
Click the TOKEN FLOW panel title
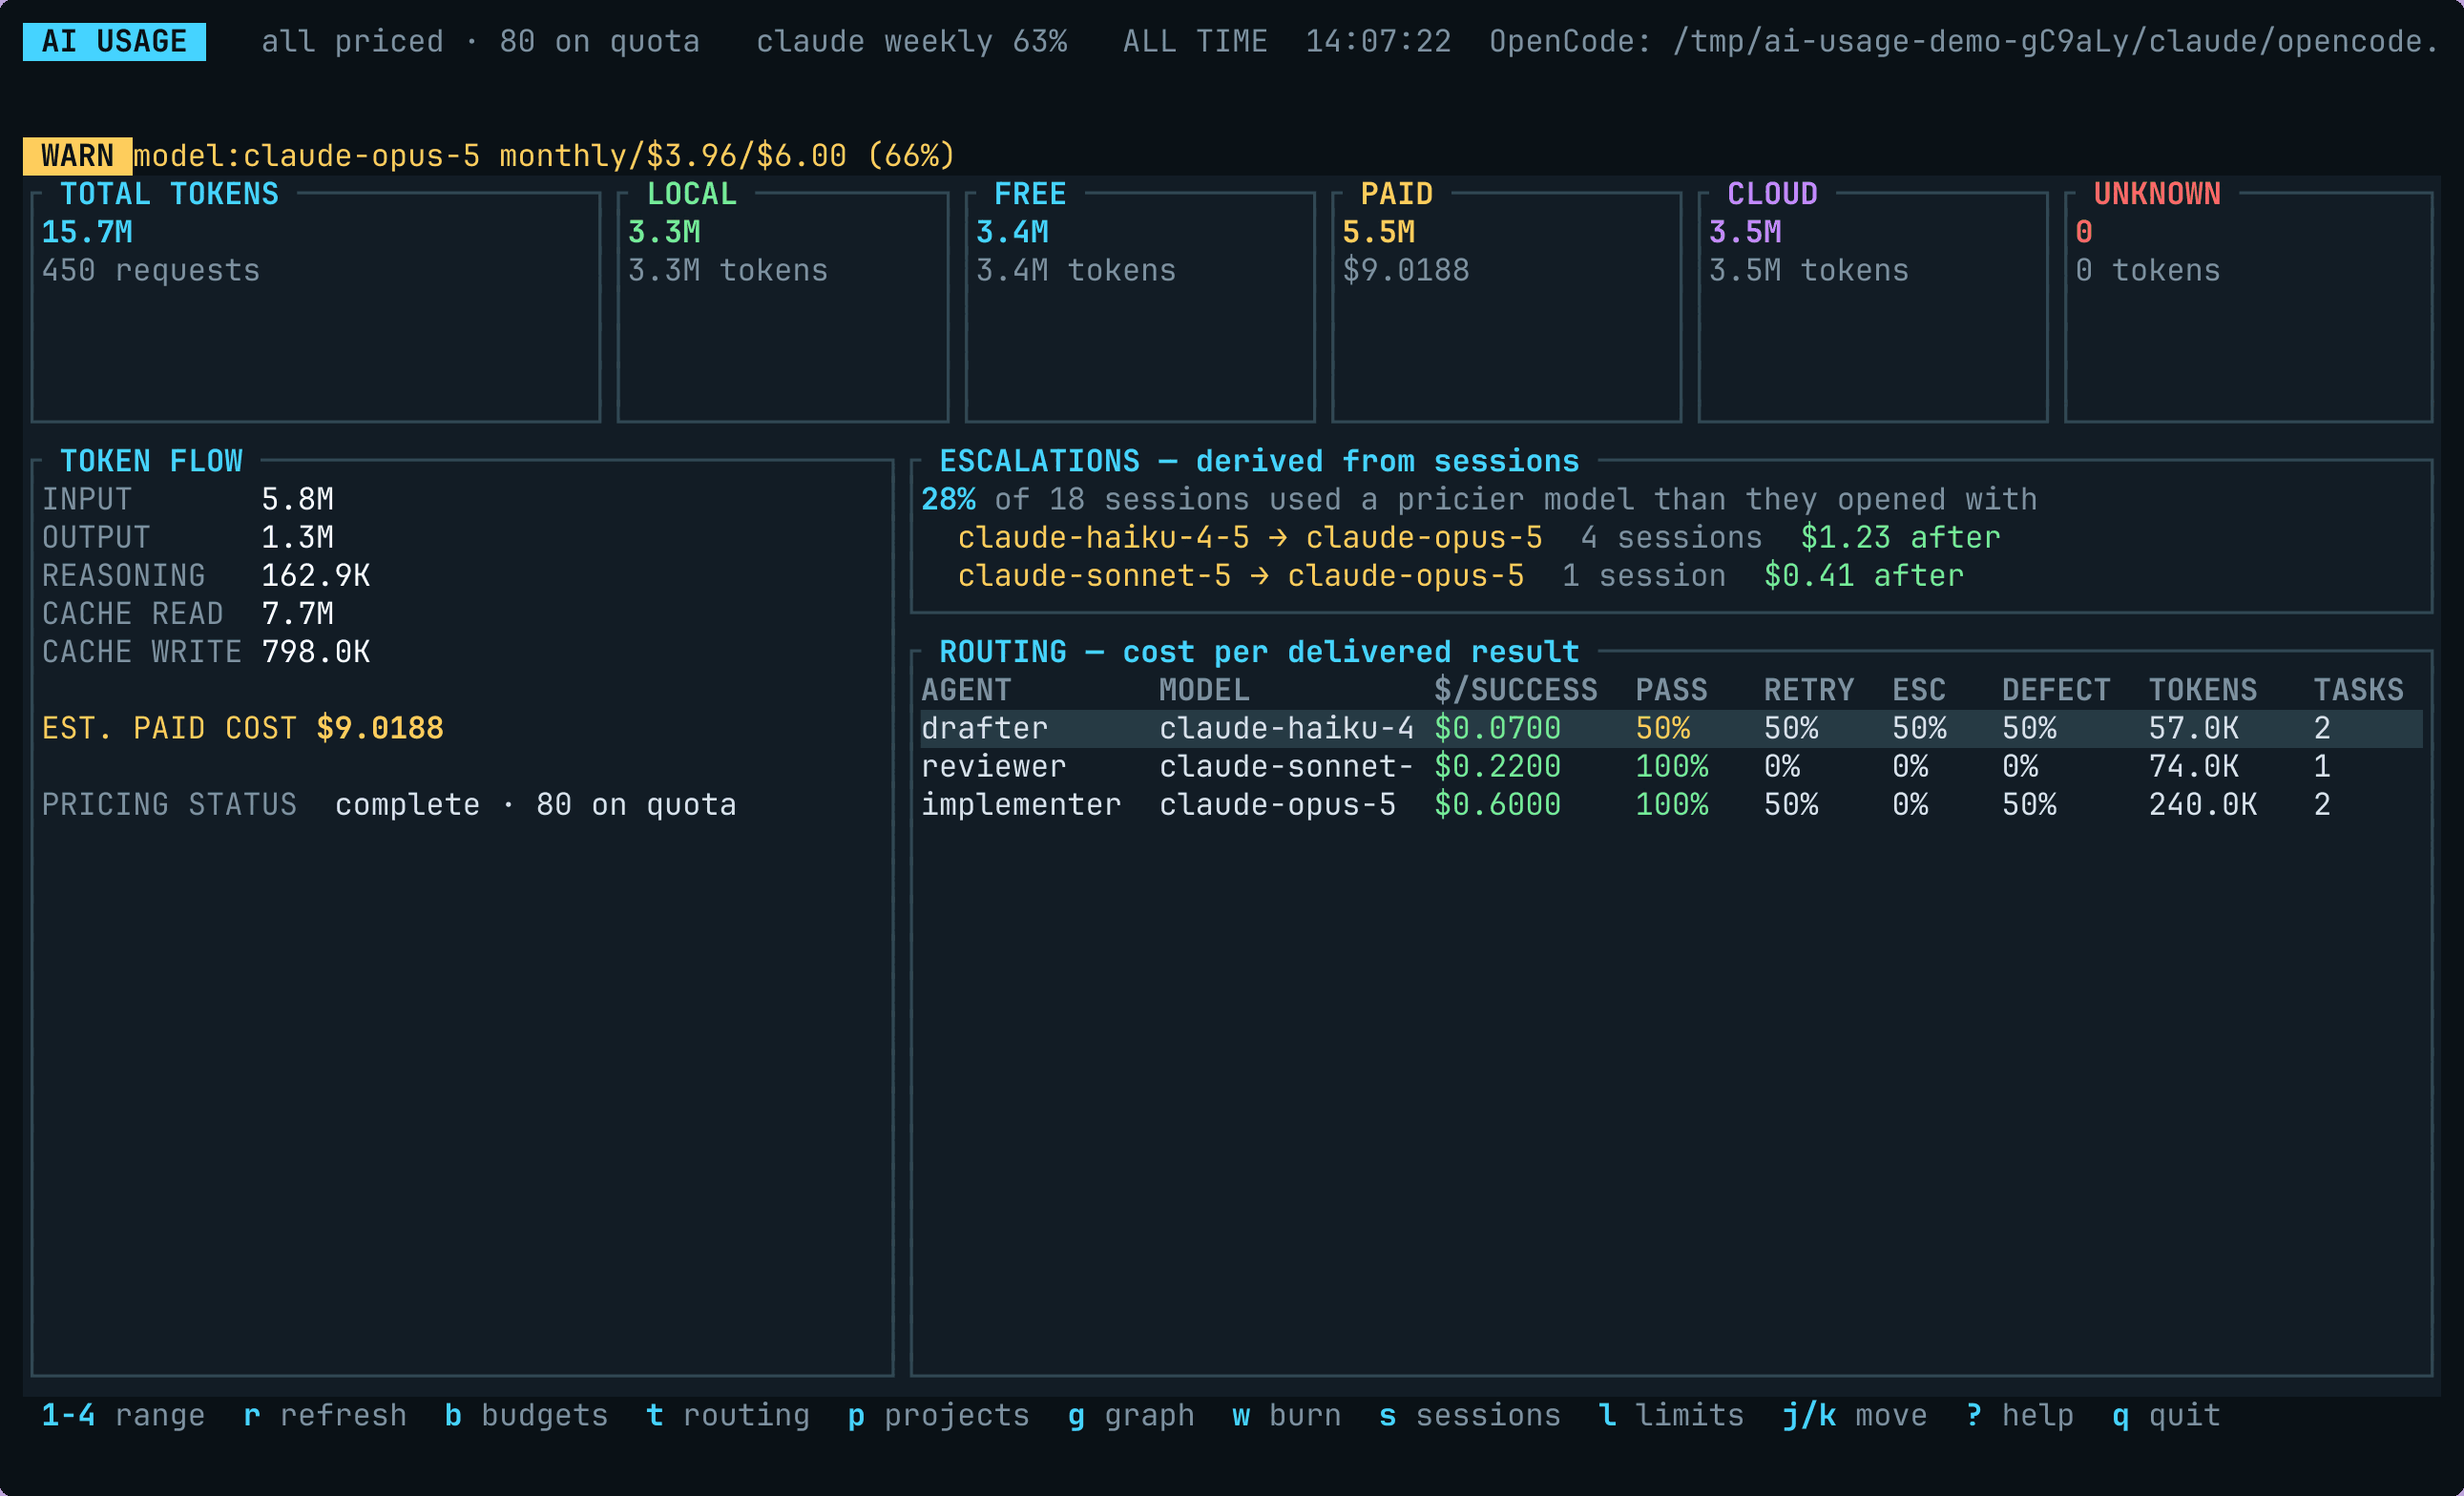click(151, 461)
